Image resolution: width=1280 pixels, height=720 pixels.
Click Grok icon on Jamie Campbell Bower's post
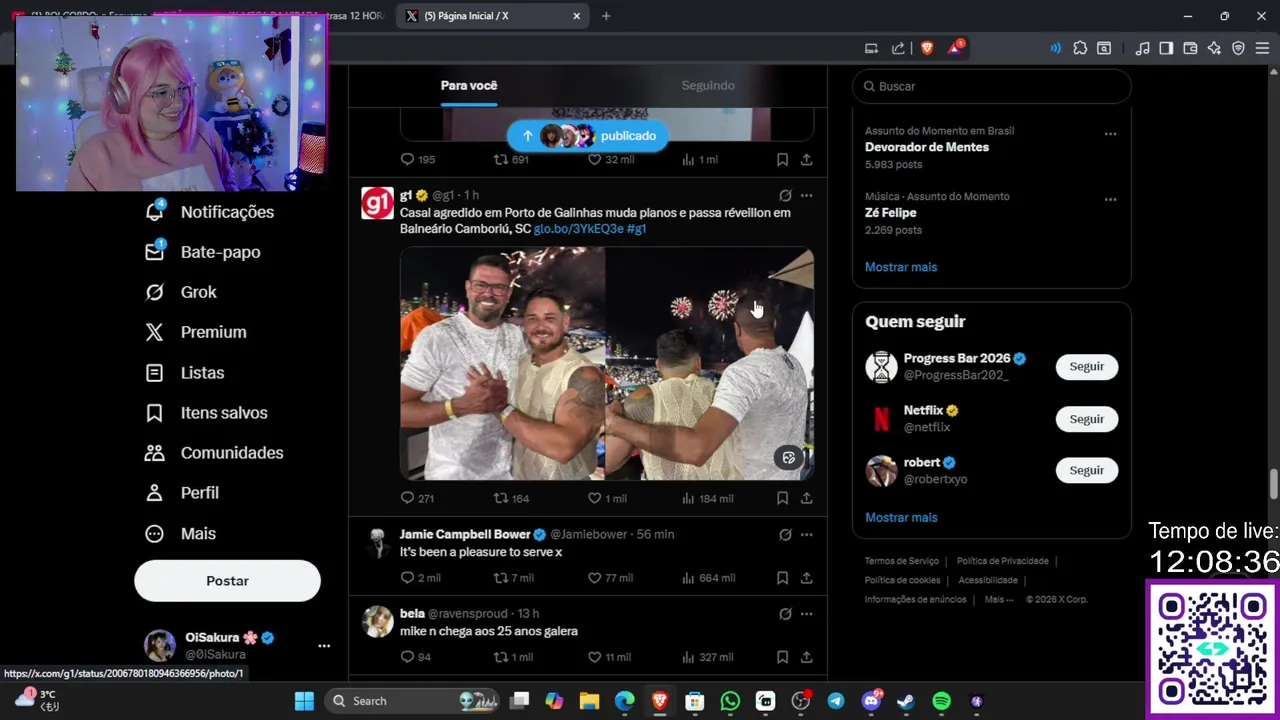(x=785, y=534)
